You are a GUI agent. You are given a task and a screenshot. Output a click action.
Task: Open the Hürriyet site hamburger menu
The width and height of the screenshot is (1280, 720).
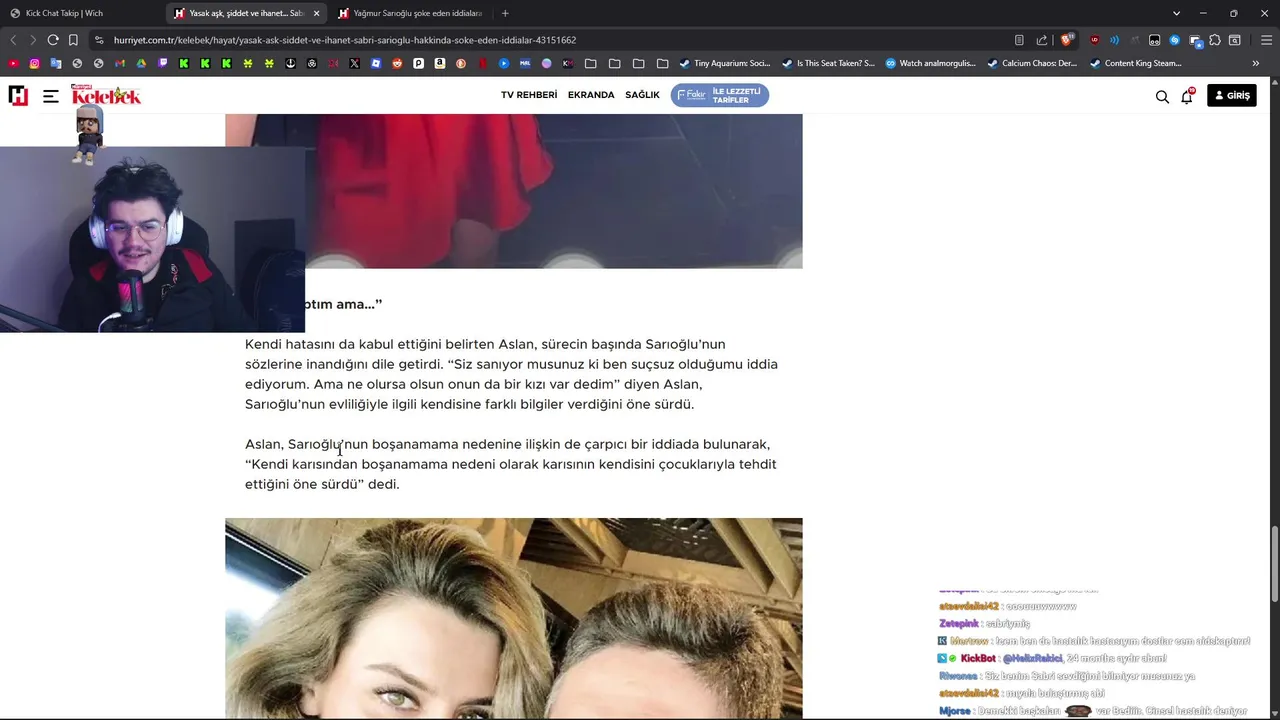pyautogui.click(x=51, y=96)
